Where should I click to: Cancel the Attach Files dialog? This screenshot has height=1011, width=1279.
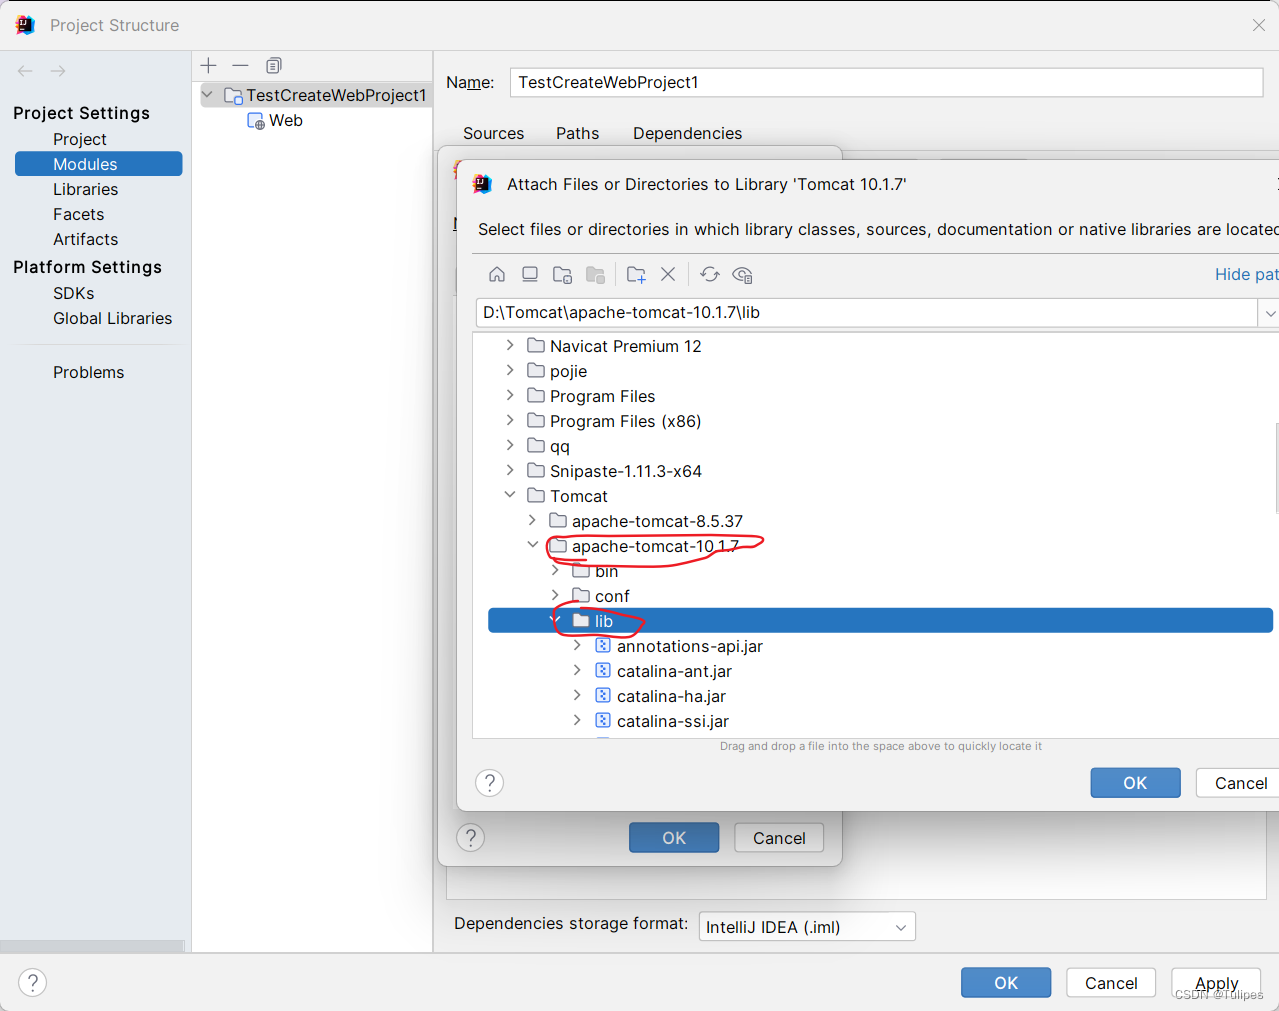tap(1240, 783)
